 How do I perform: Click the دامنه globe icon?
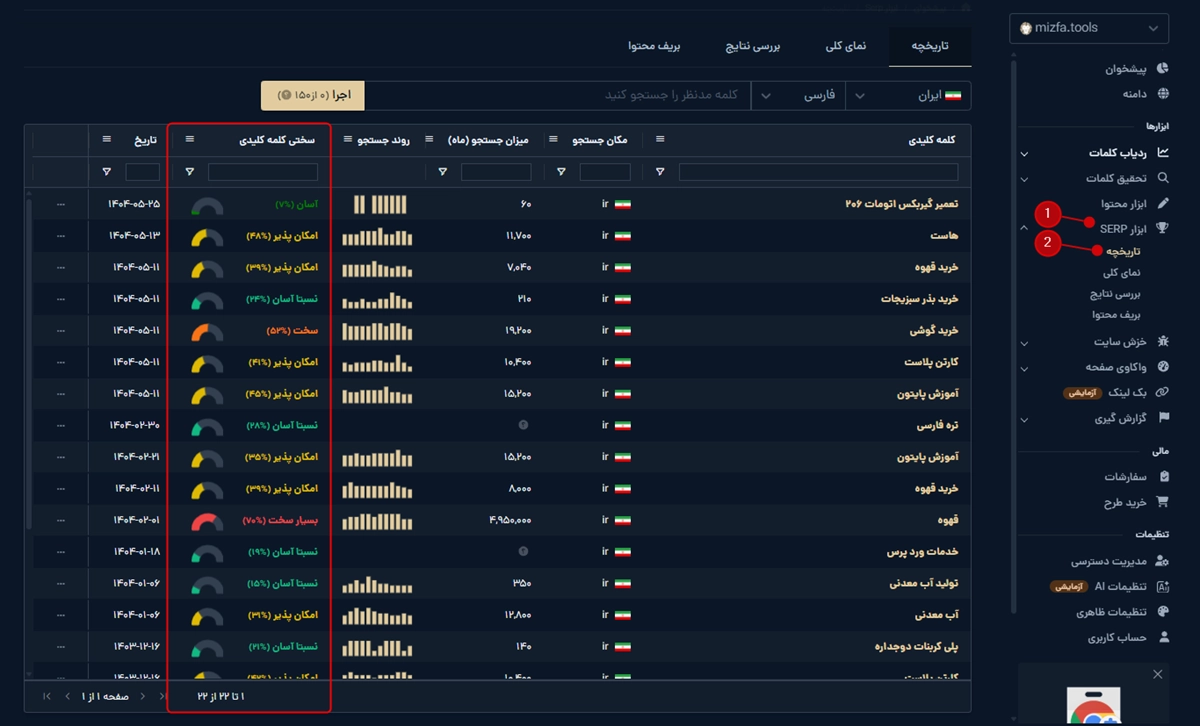pos(1163,93)
